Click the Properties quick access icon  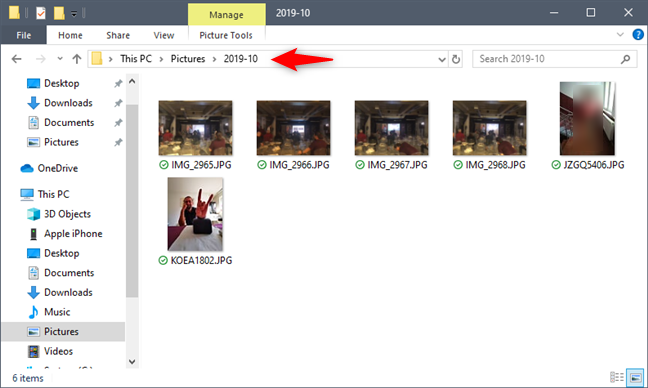click(x=40, y=13)
